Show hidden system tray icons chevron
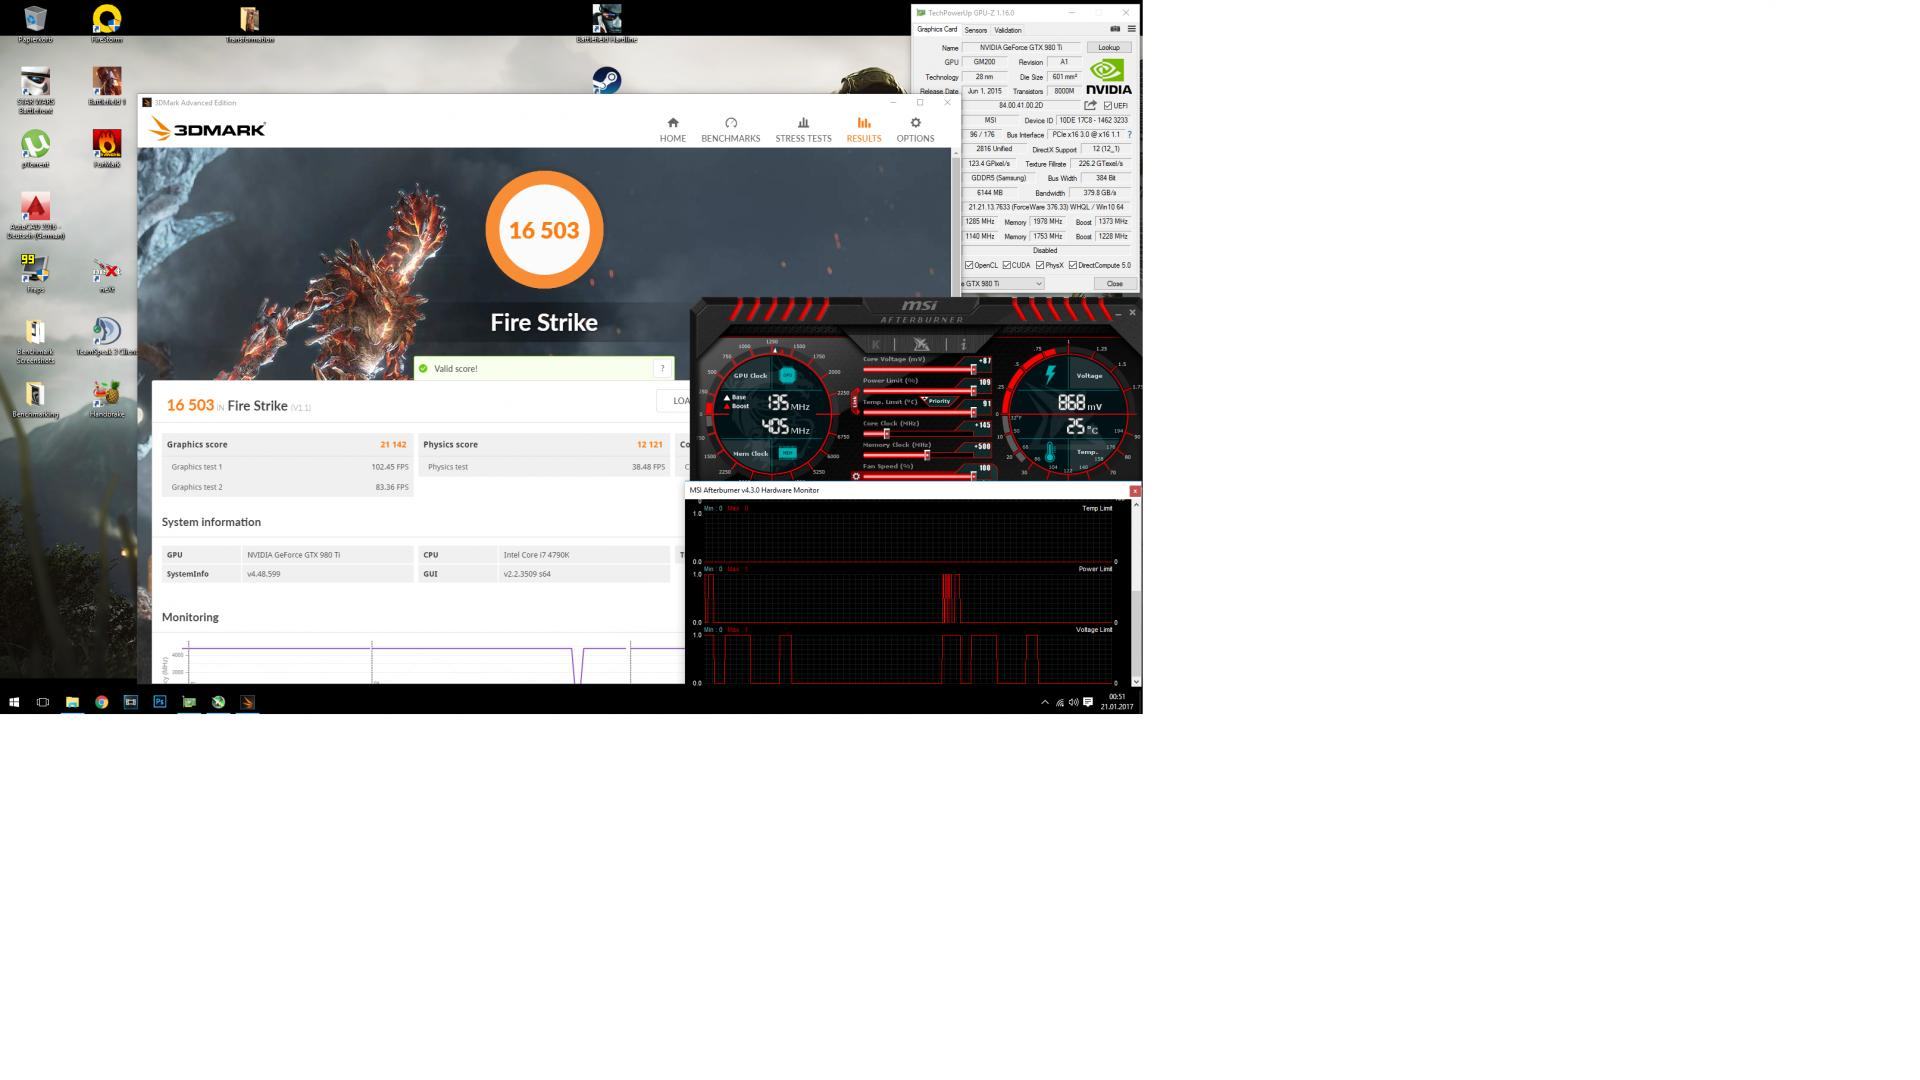 (1045, 702)
